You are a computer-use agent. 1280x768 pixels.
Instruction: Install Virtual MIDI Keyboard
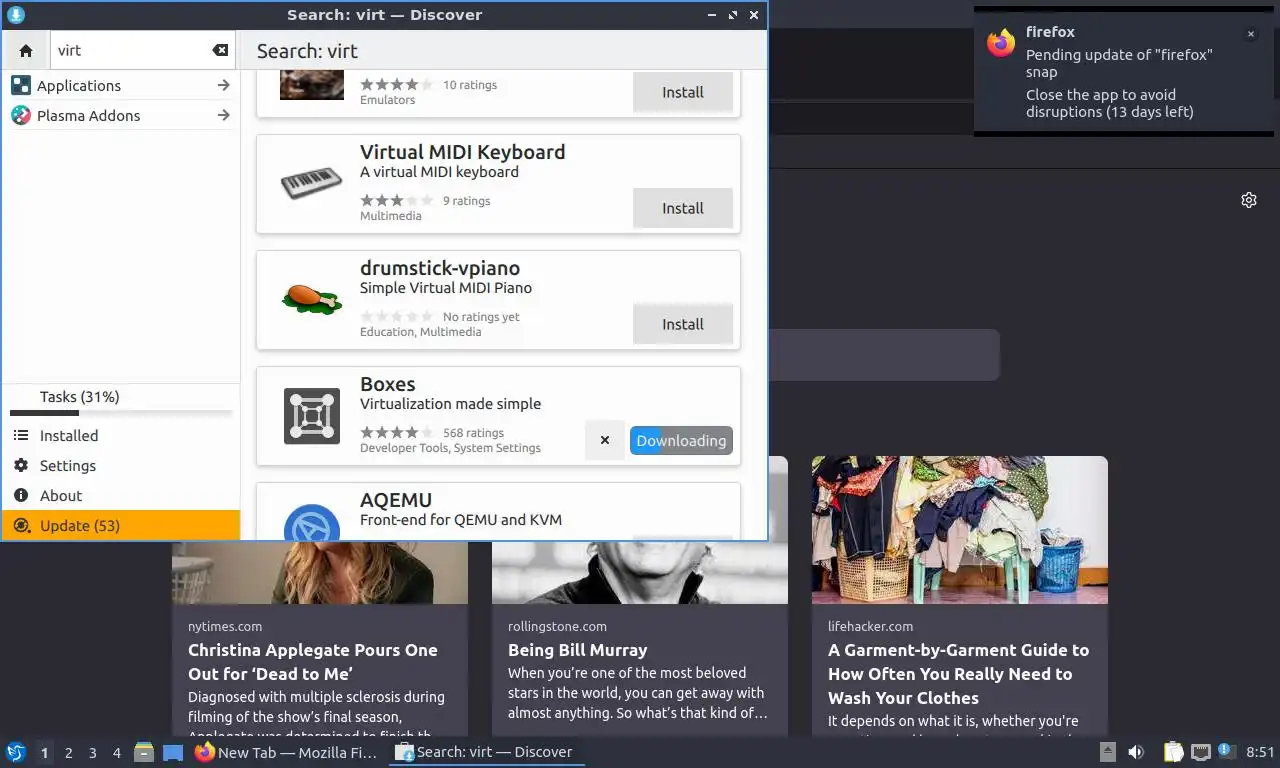[683, 208]
